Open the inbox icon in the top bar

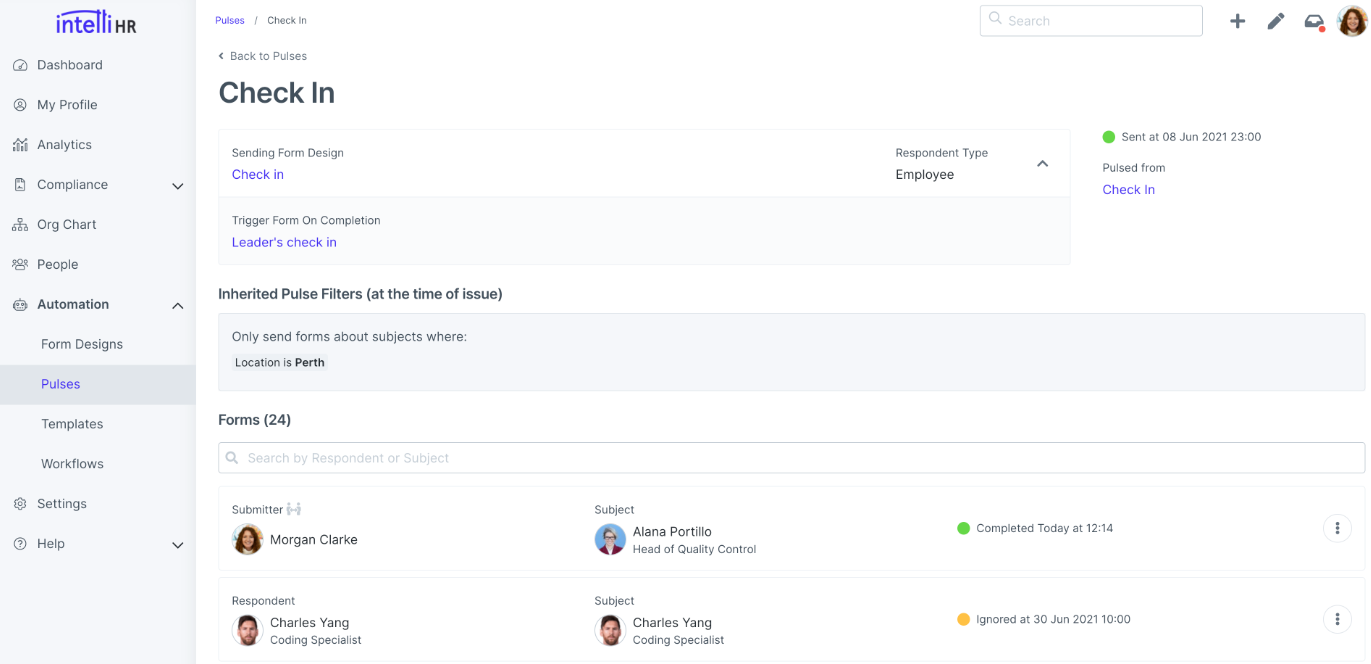coord(1313,20)
